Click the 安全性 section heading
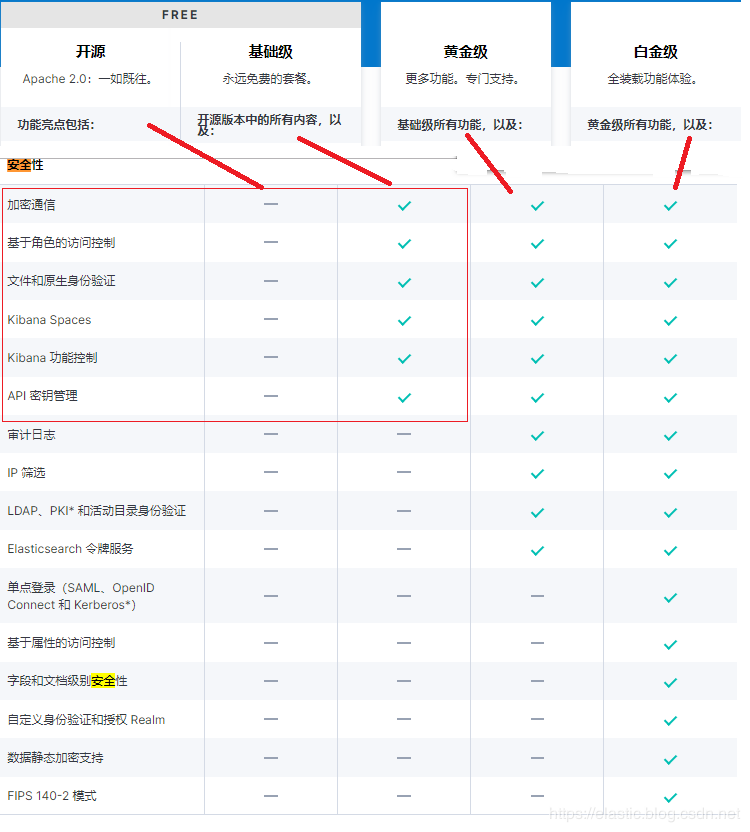The height and width of the screenshot is (832, 750). tap(25, 165)
